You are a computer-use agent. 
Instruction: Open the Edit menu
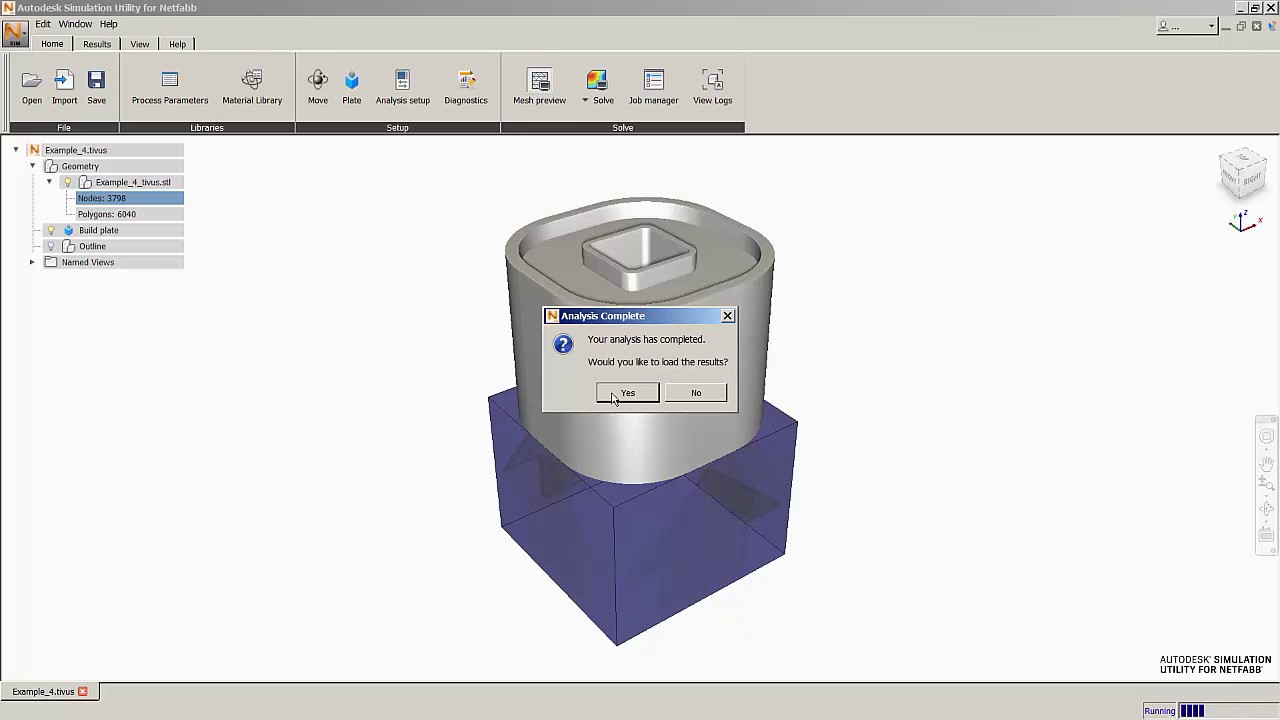43,24
